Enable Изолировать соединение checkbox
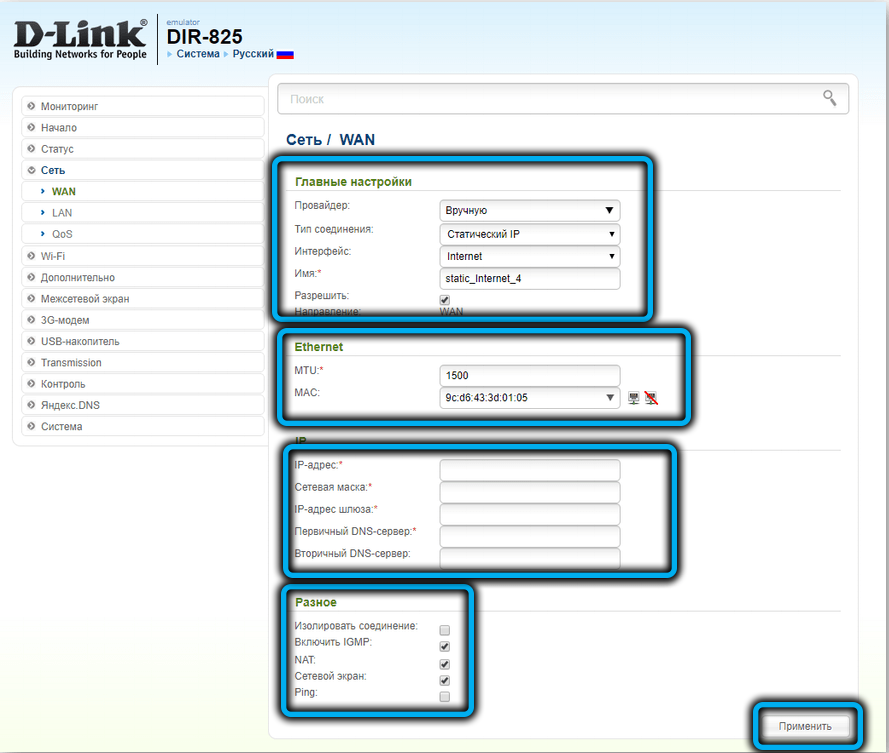Viewport: 889px width, 753px height. pos(445,630)
